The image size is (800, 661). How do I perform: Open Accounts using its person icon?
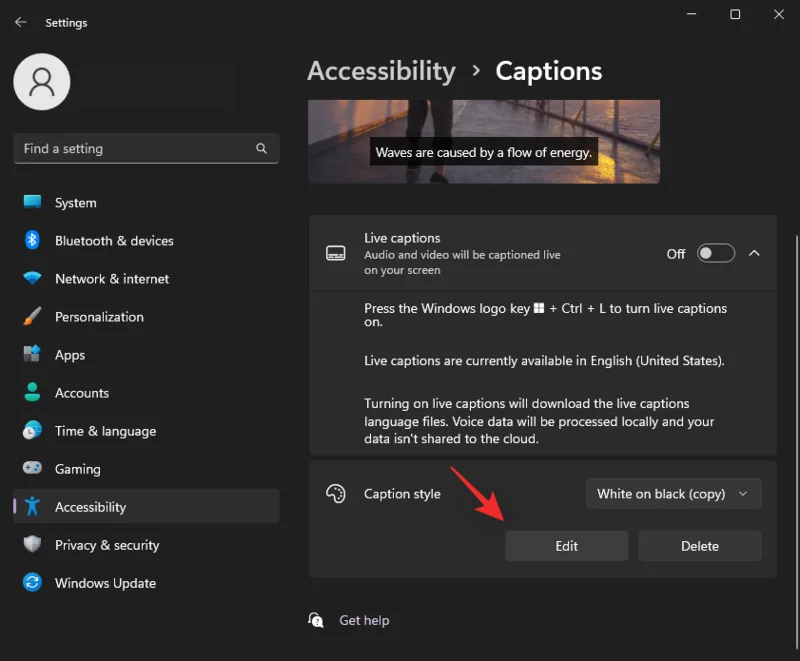31,392
